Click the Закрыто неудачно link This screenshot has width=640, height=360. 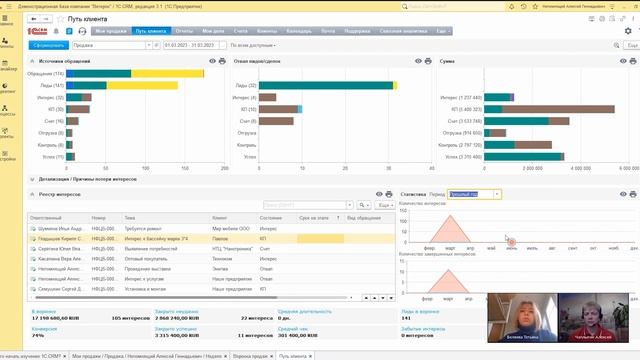click(x=176, y=311)
